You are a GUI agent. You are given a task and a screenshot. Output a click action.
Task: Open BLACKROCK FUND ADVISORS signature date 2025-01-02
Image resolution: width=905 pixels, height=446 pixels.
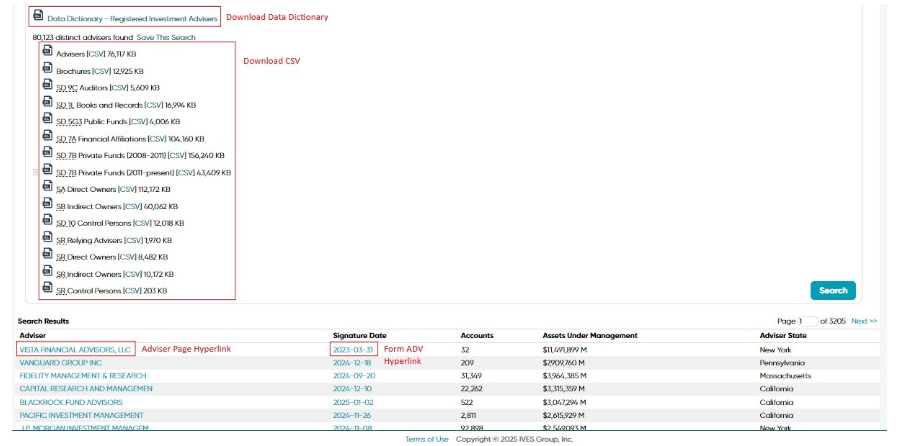pos(353,402)
